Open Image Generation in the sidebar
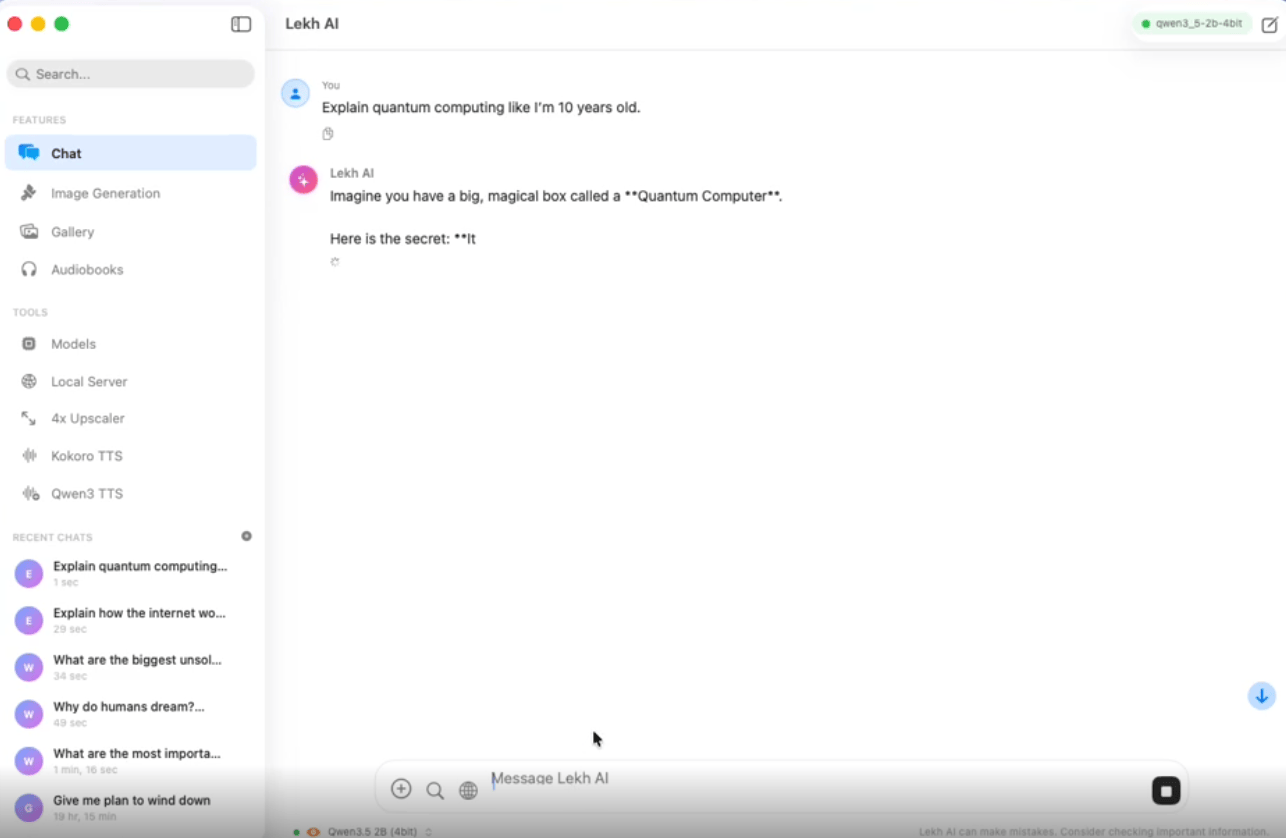1286x838 pixels. point(105,193)
